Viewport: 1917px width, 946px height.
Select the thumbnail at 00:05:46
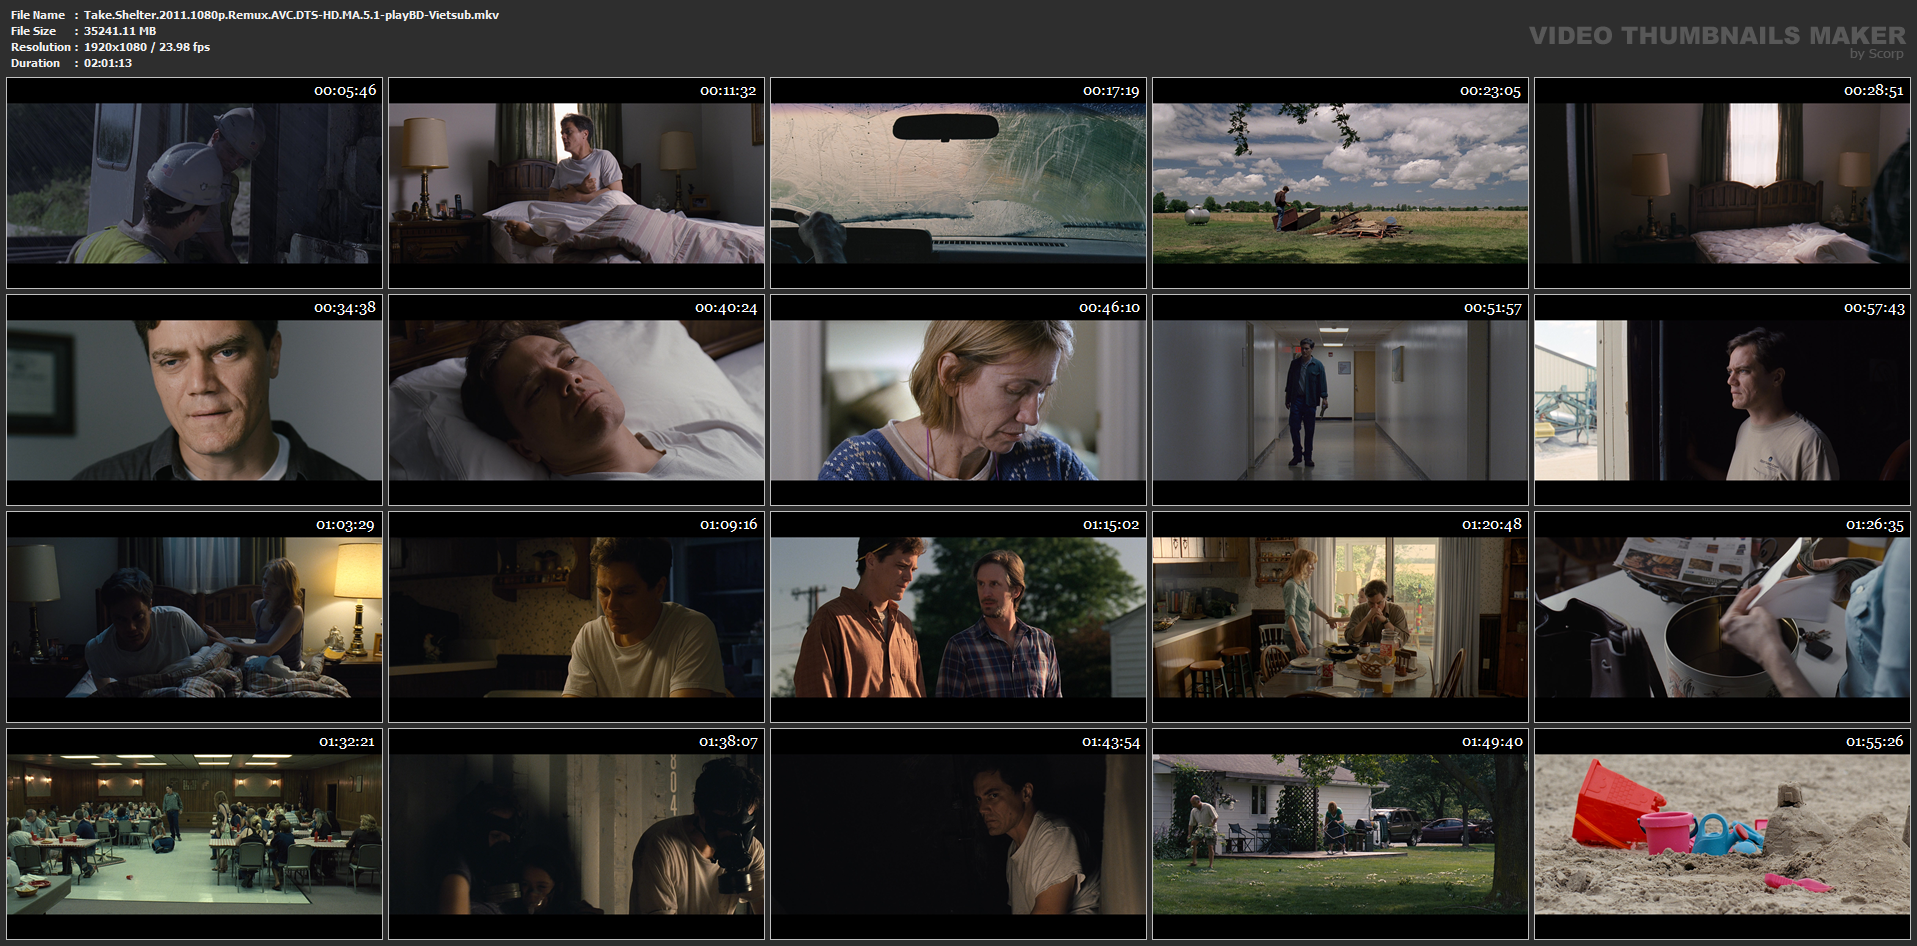pos(194,183)
